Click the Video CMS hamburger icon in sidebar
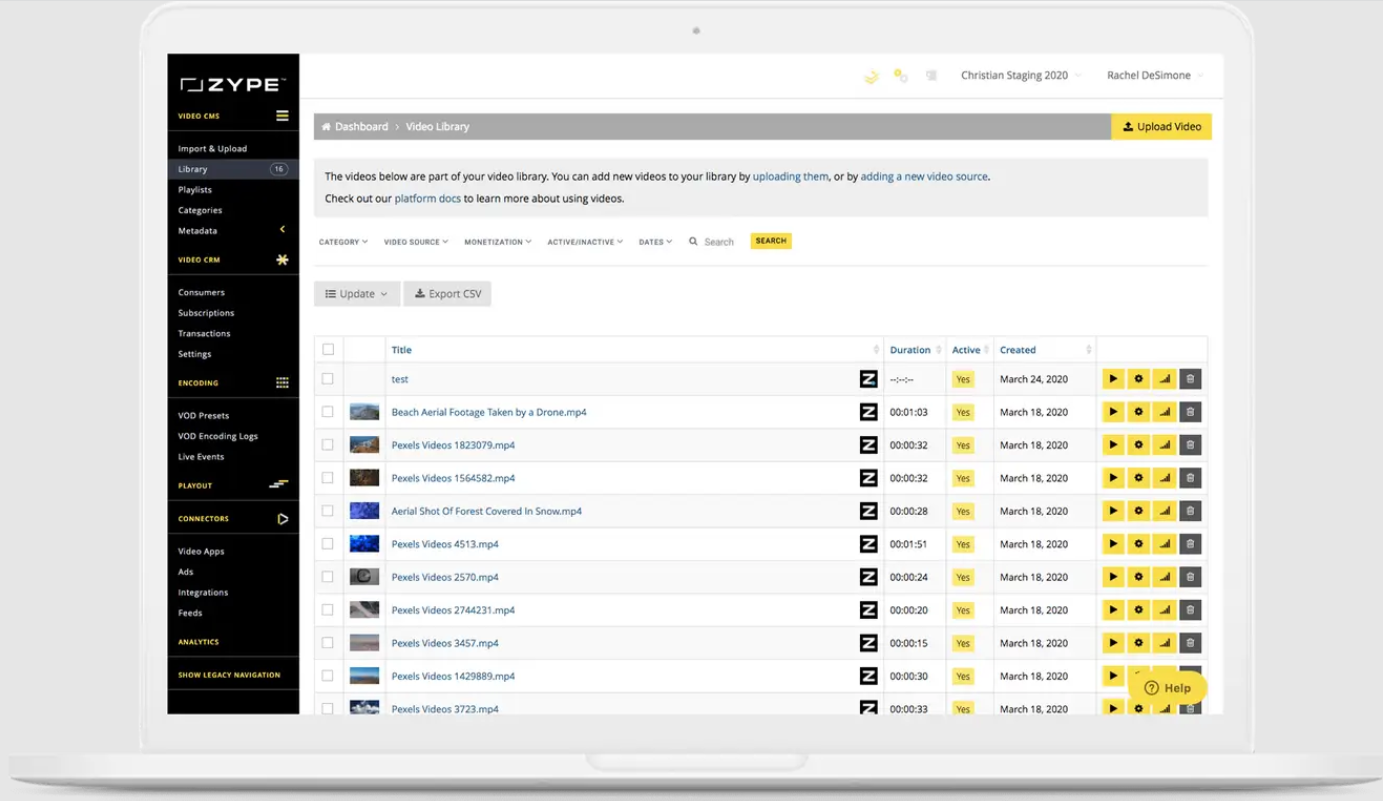Viewport: 1383px width, 801px height. pos(282,116)
